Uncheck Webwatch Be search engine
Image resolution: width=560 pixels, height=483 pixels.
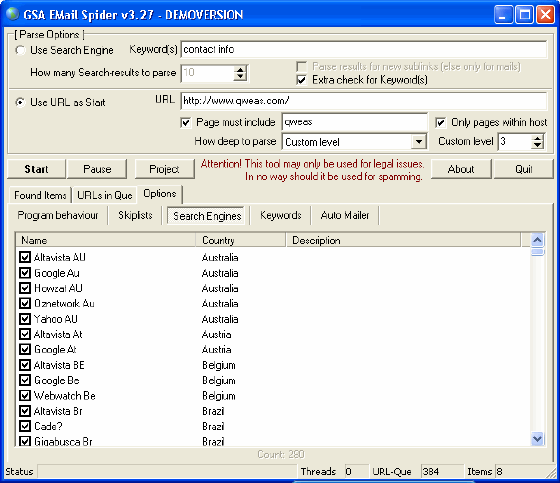(25, 395)
